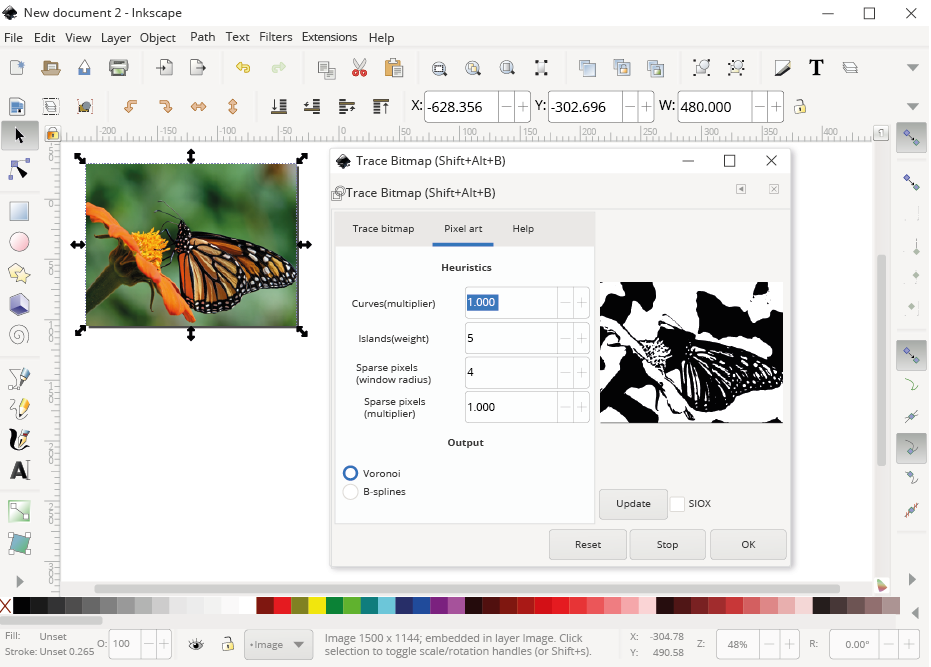Image resolution: width=931 pixels, height=667 pixels.
Task: Expand the commands bar overflow chevron
Action: 912,67
